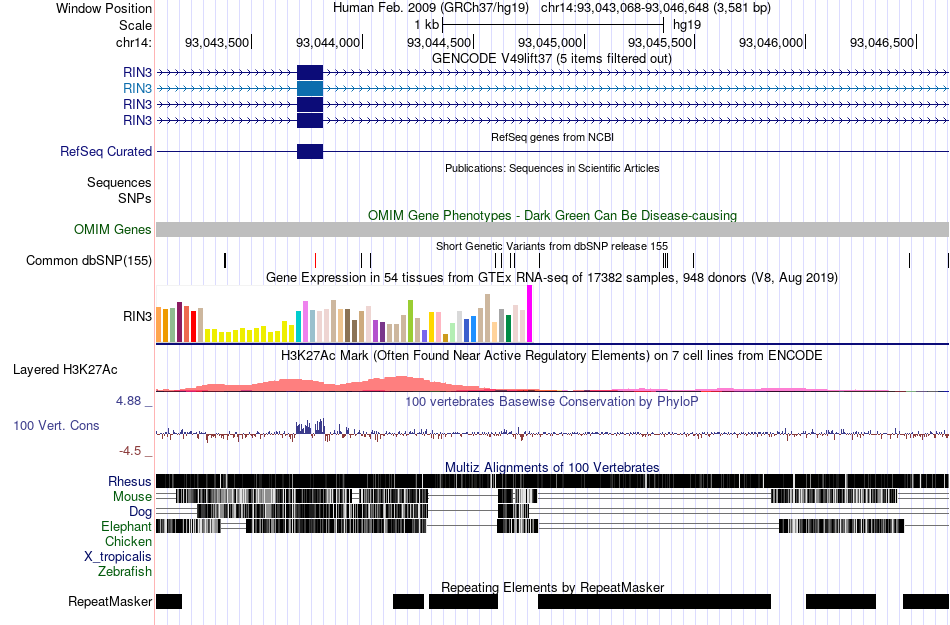This screenshot has height=625, width=950.
Task: Click the tall lime-green GTEx expression bar
Action: (410, 321)
